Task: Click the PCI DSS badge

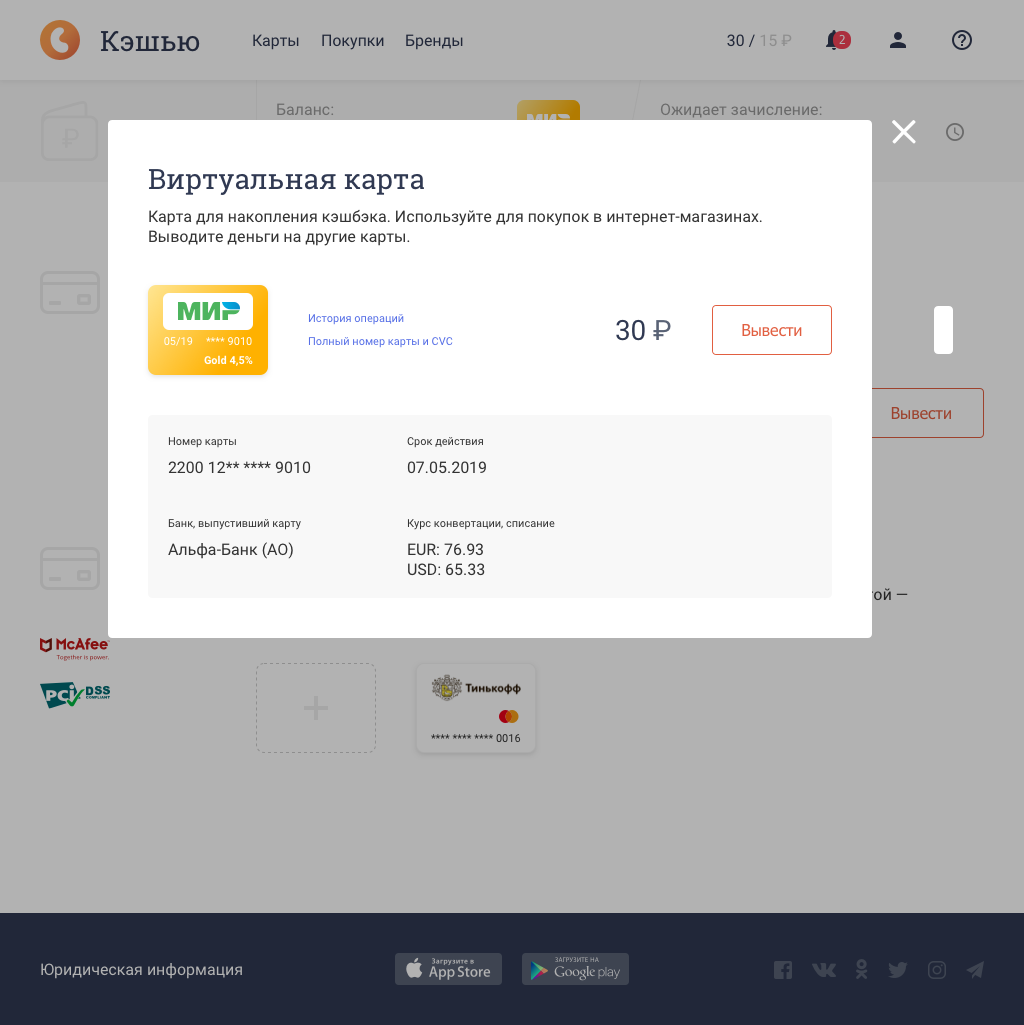Action: [x=75, y=694]
